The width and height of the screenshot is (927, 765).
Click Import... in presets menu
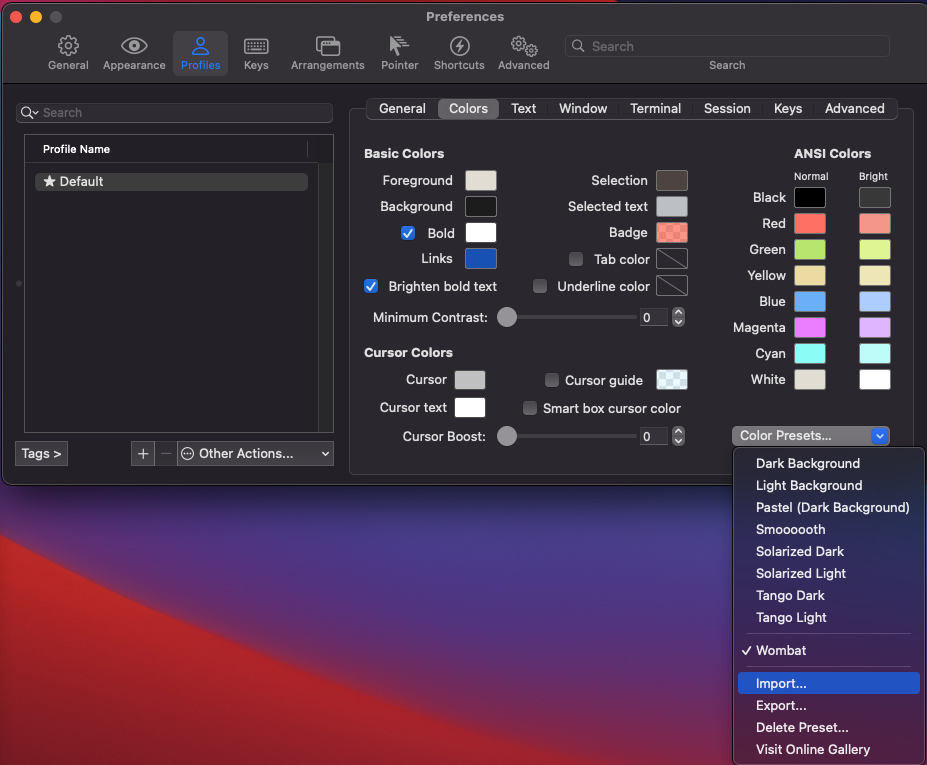pos(828,683)
